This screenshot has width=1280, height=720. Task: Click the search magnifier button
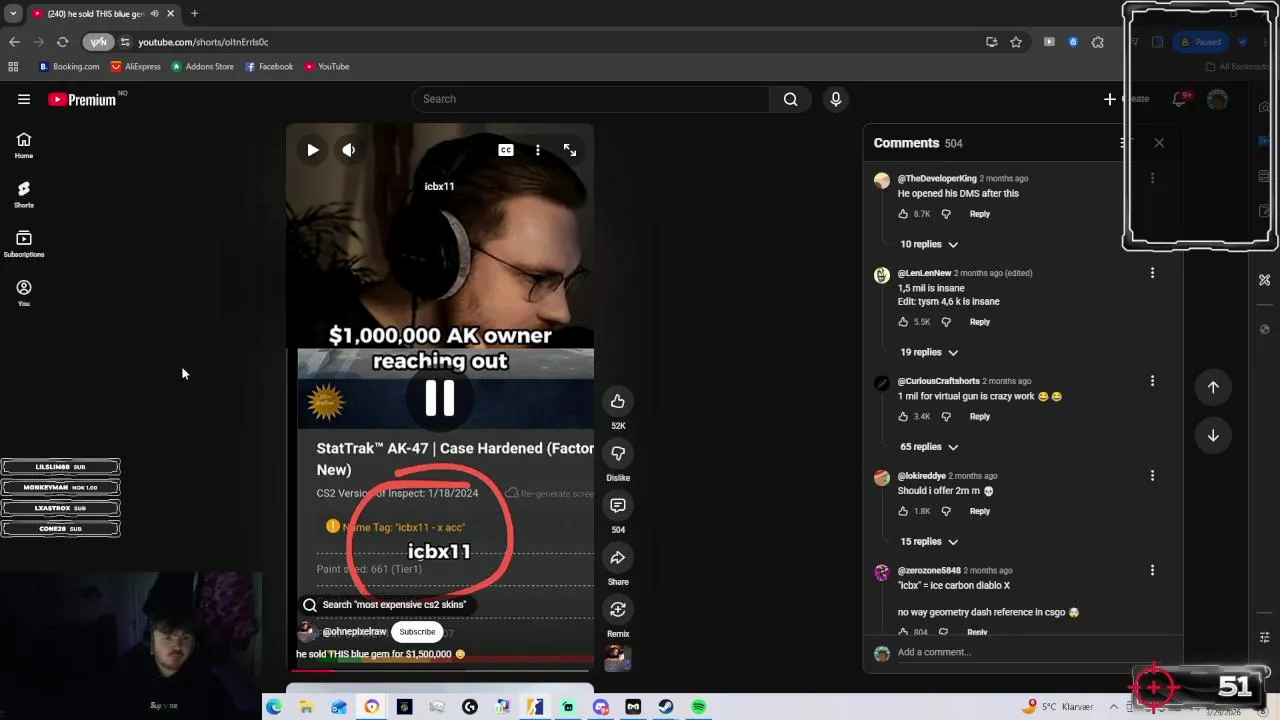(790, 99)
